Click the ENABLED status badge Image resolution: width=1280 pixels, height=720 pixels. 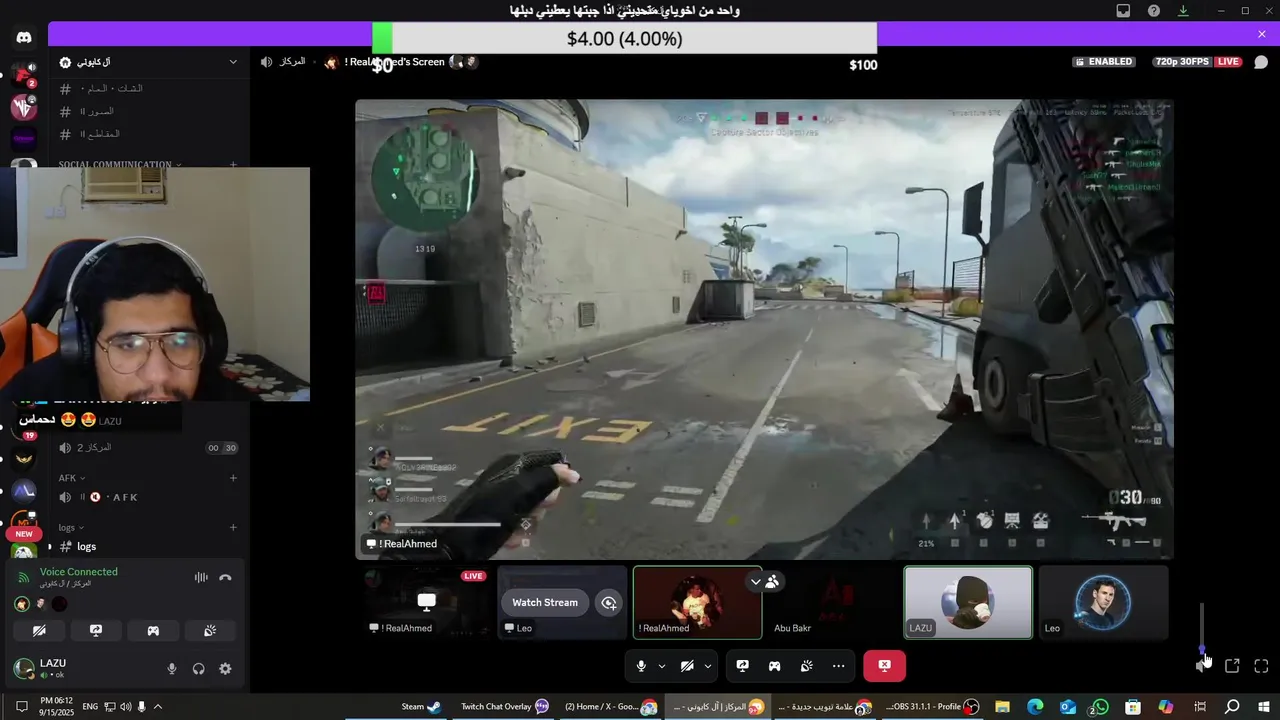1104,62
